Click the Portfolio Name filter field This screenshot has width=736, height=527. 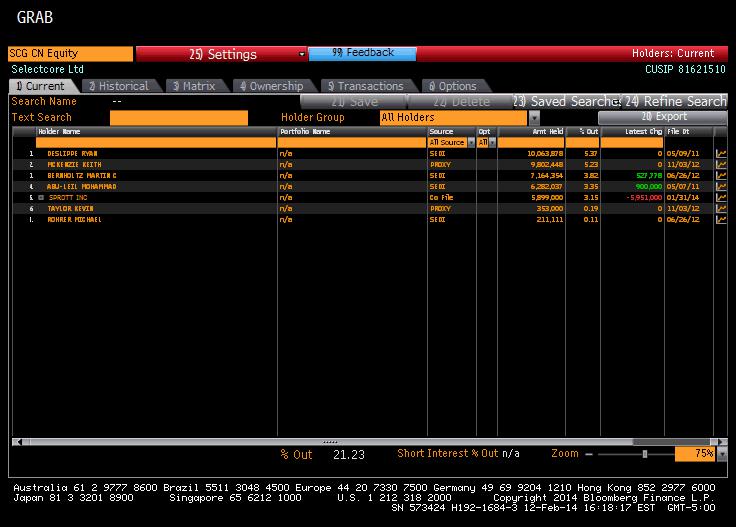point(352,143)
